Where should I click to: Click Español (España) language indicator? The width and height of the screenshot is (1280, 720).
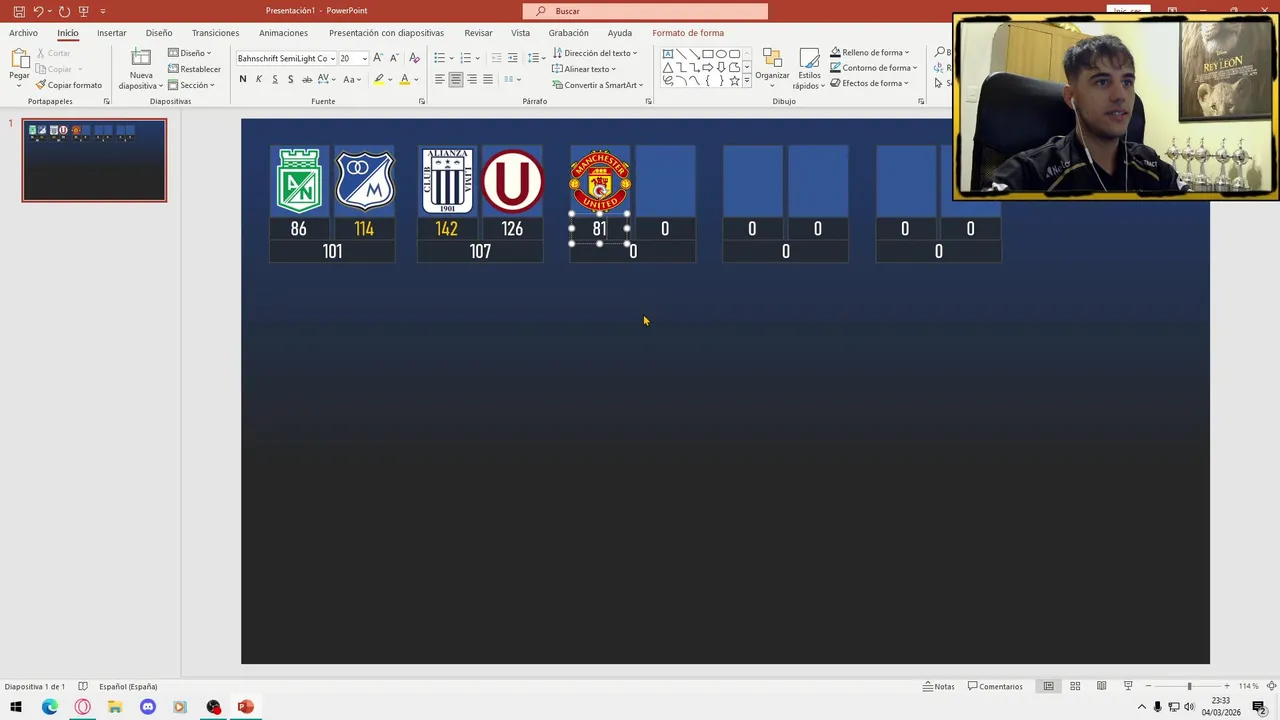128,686
